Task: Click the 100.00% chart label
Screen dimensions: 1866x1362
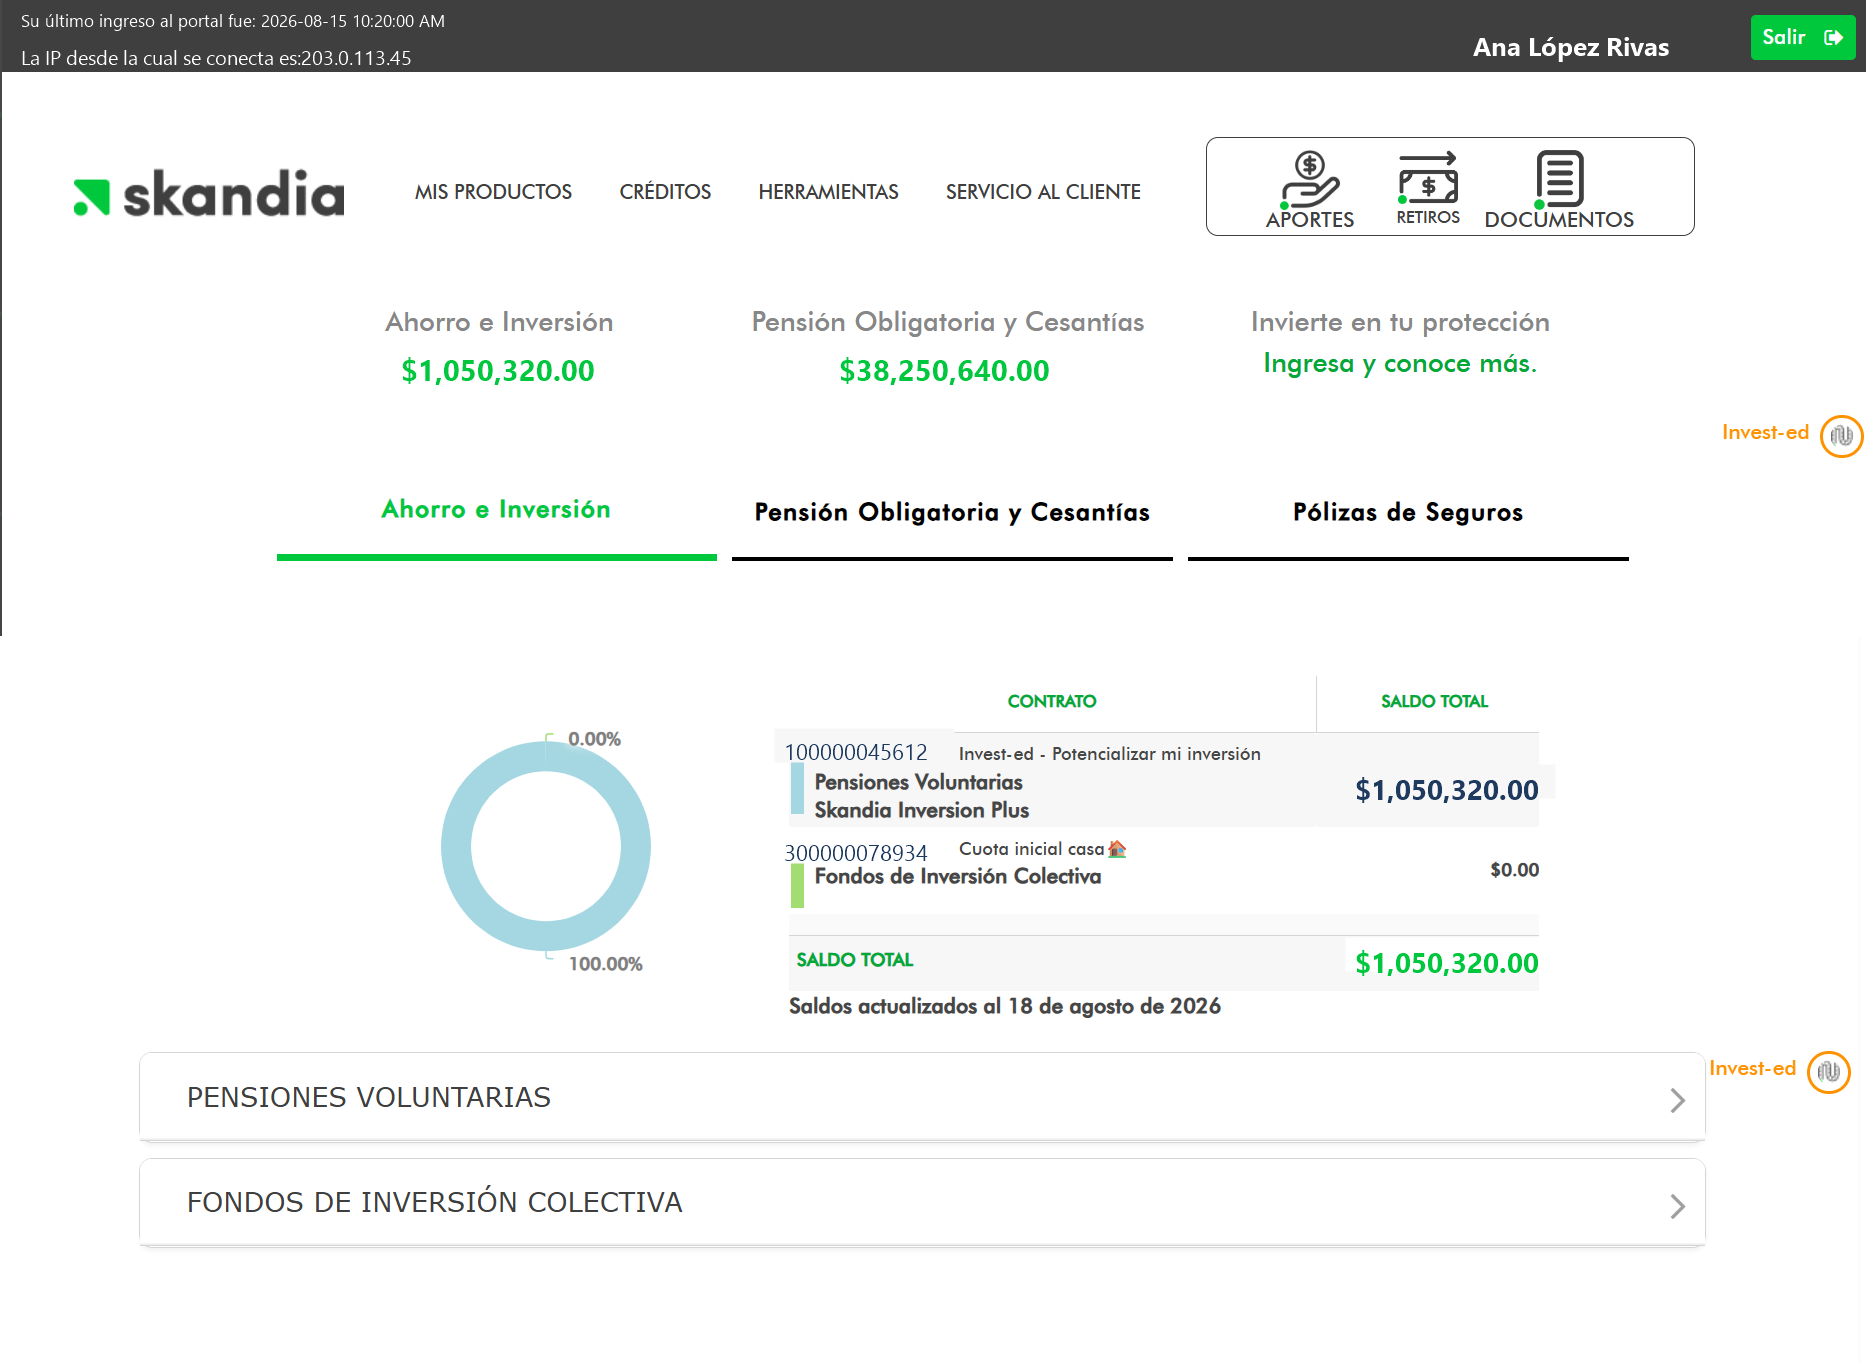Action: click(605, 964)
